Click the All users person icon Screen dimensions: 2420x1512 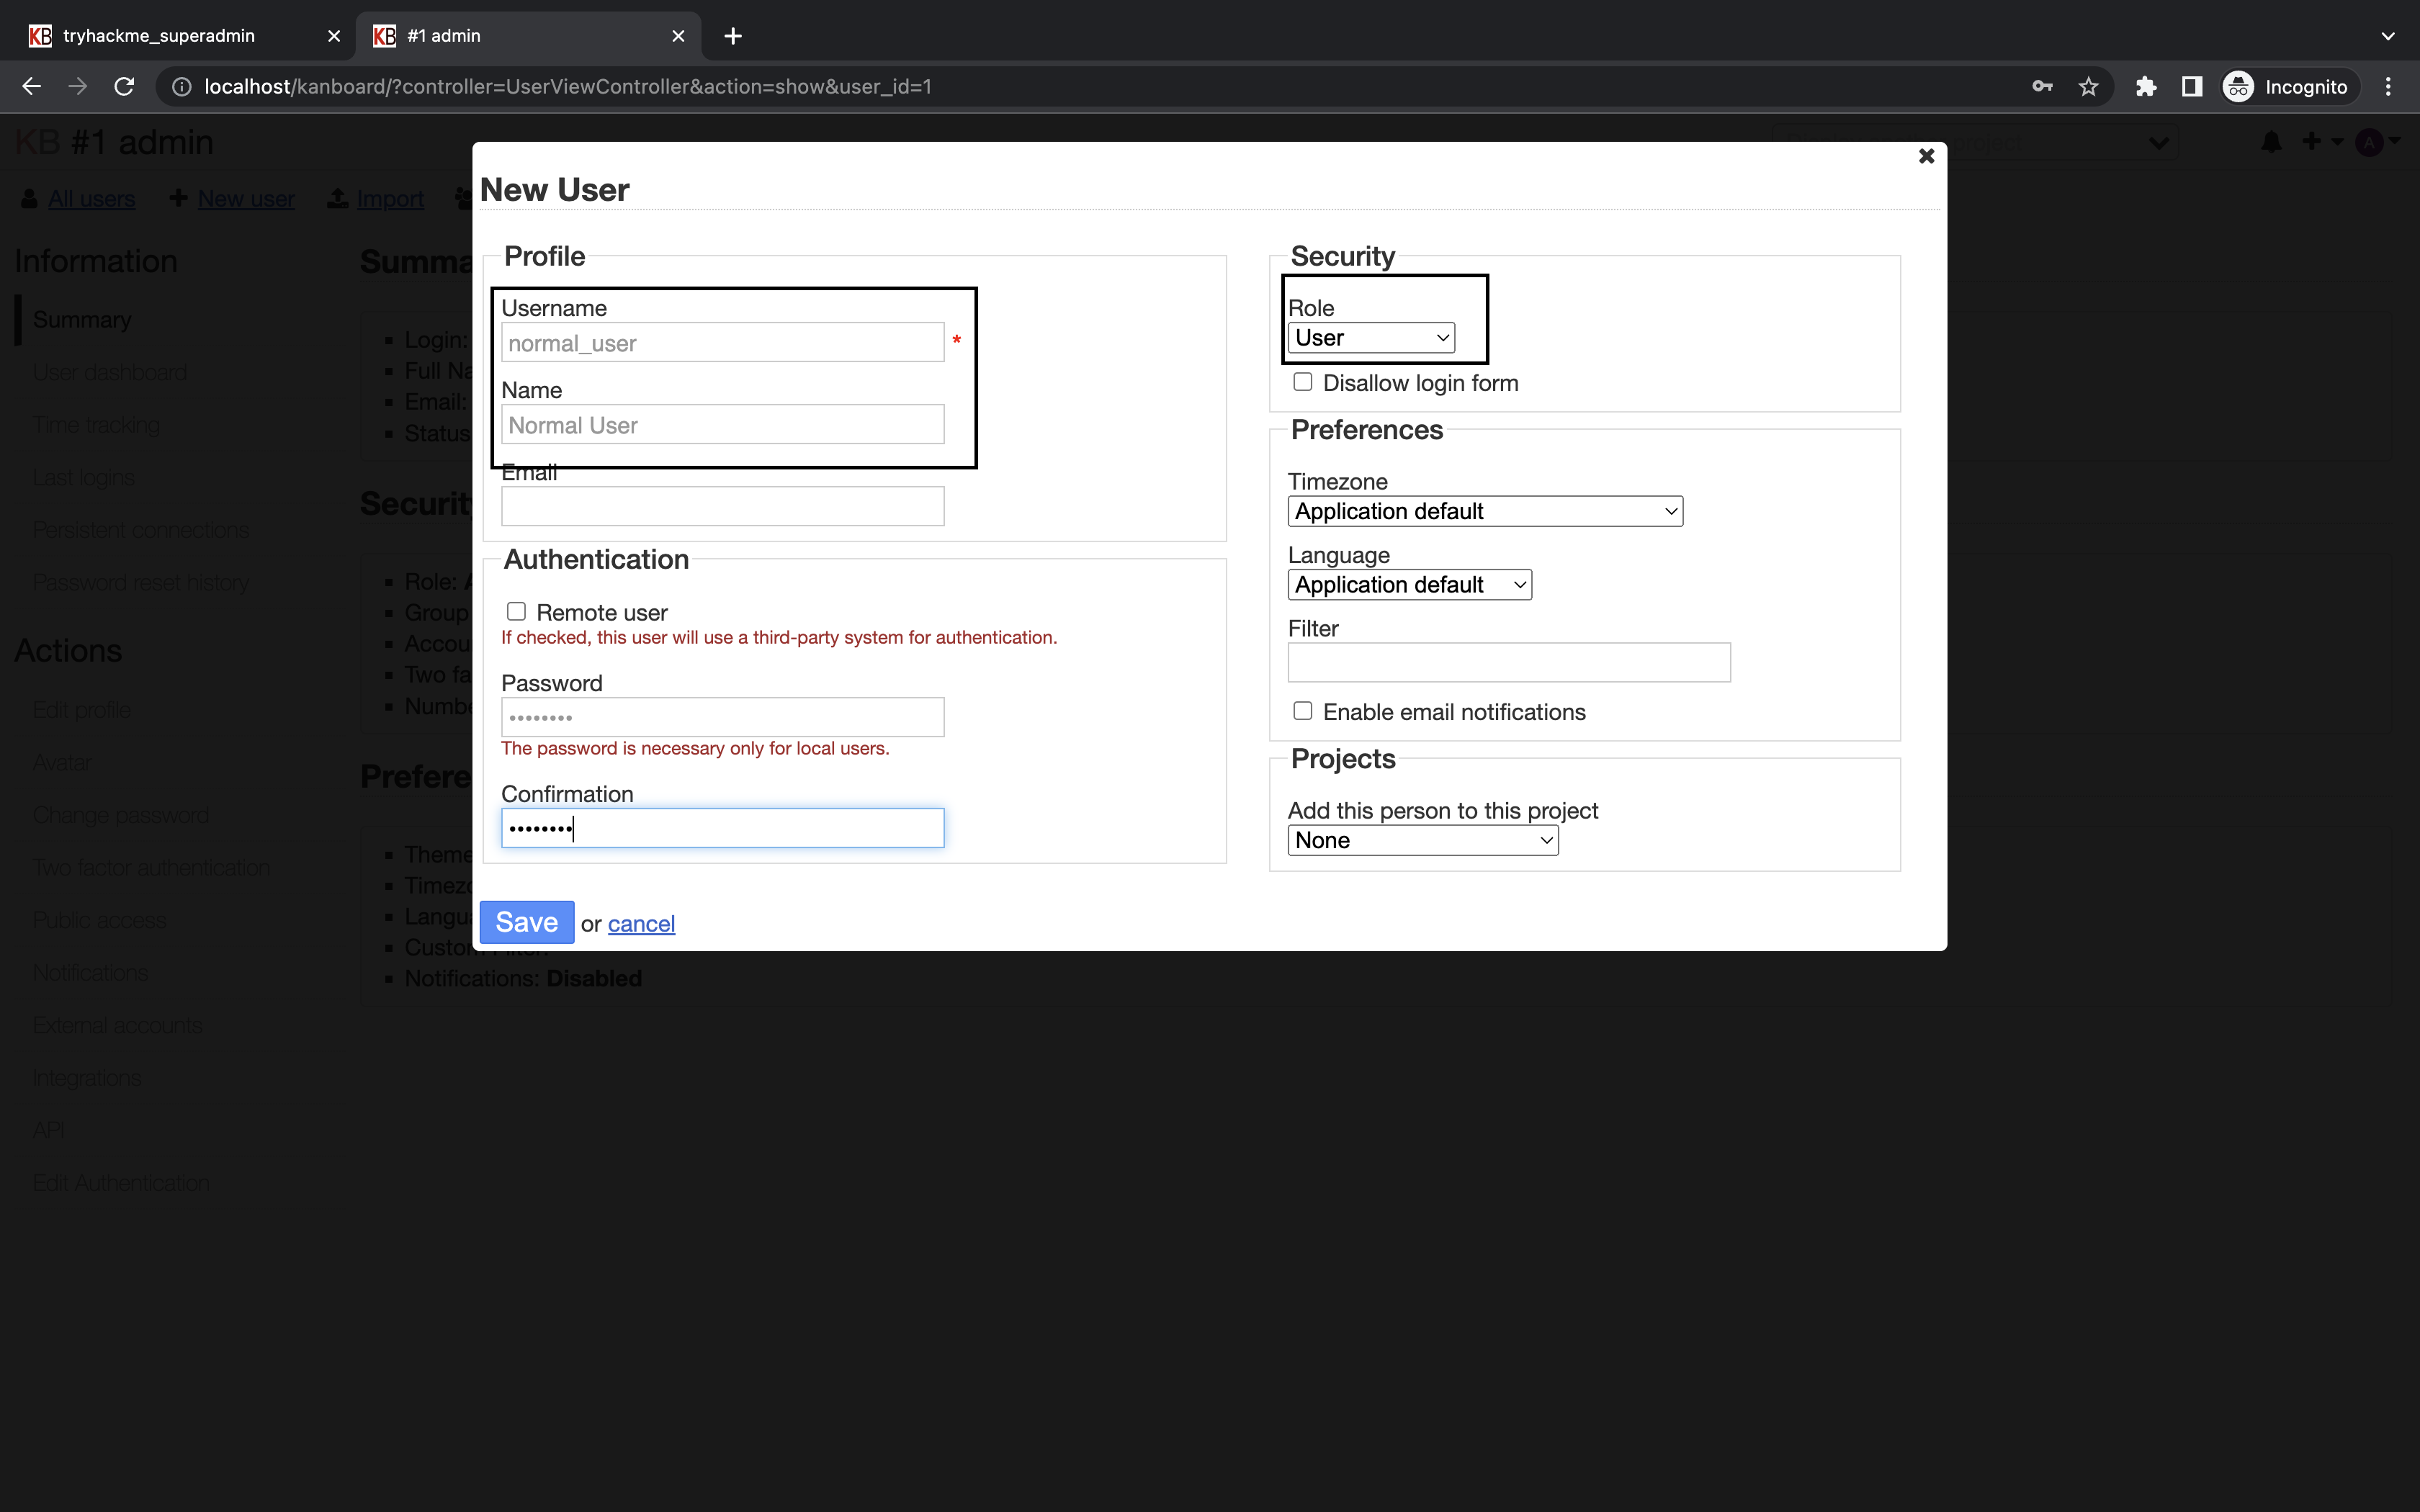tap(29, 198)
